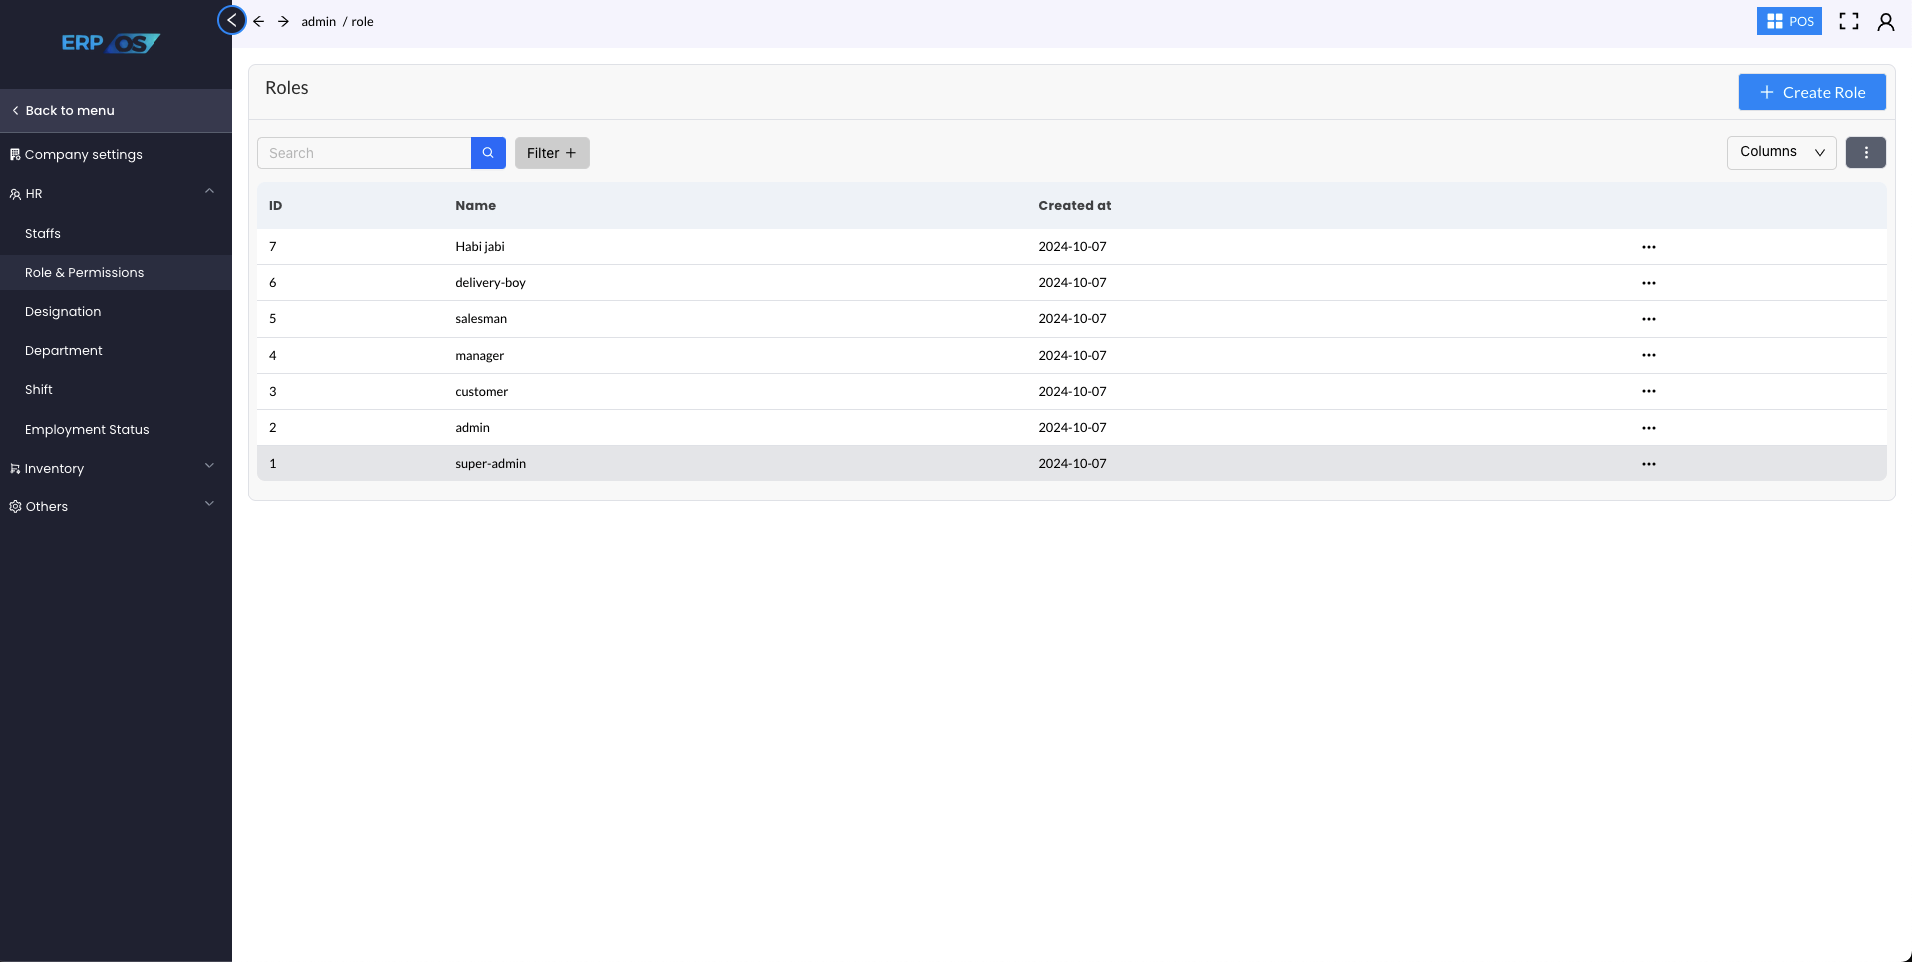This screenshot has width=1912, height=962.
Task: Go to Designation menu item
Action: coord(63,311)
